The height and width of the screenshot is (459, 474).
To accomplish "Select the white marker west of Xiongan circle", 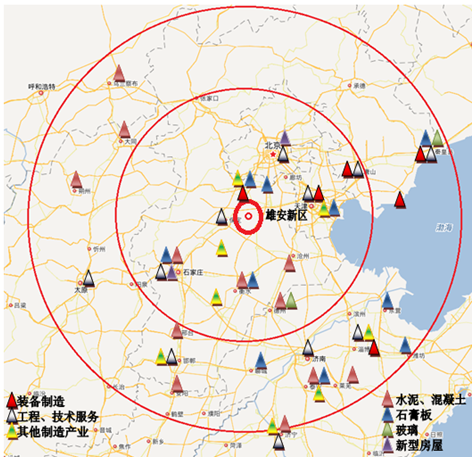I will pyautogui.click(x=222, y=217).
